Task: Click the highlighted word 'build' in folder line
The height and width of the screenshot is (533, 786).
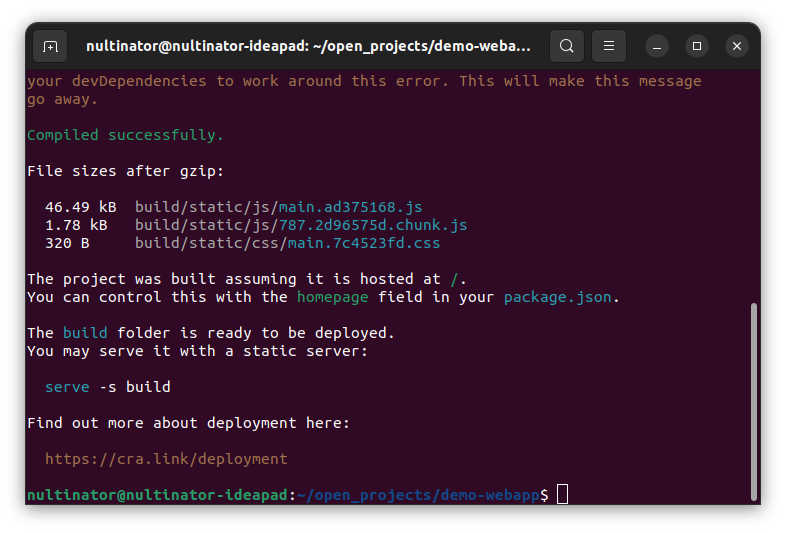Action: click(85, 333)
